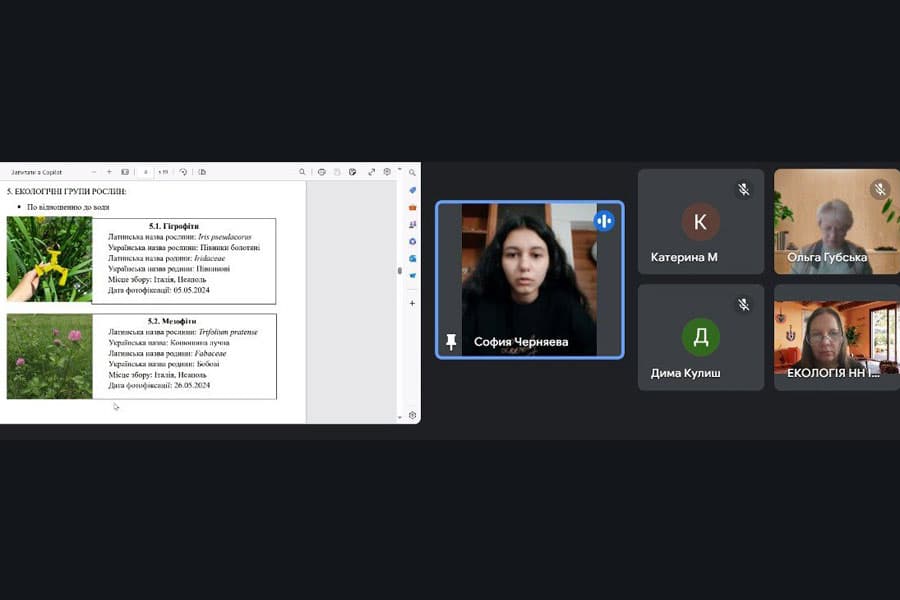Screen dimensions: 900x600
Task: Open the Outlook sidebar icon
Action: click(x=412, y=259)
